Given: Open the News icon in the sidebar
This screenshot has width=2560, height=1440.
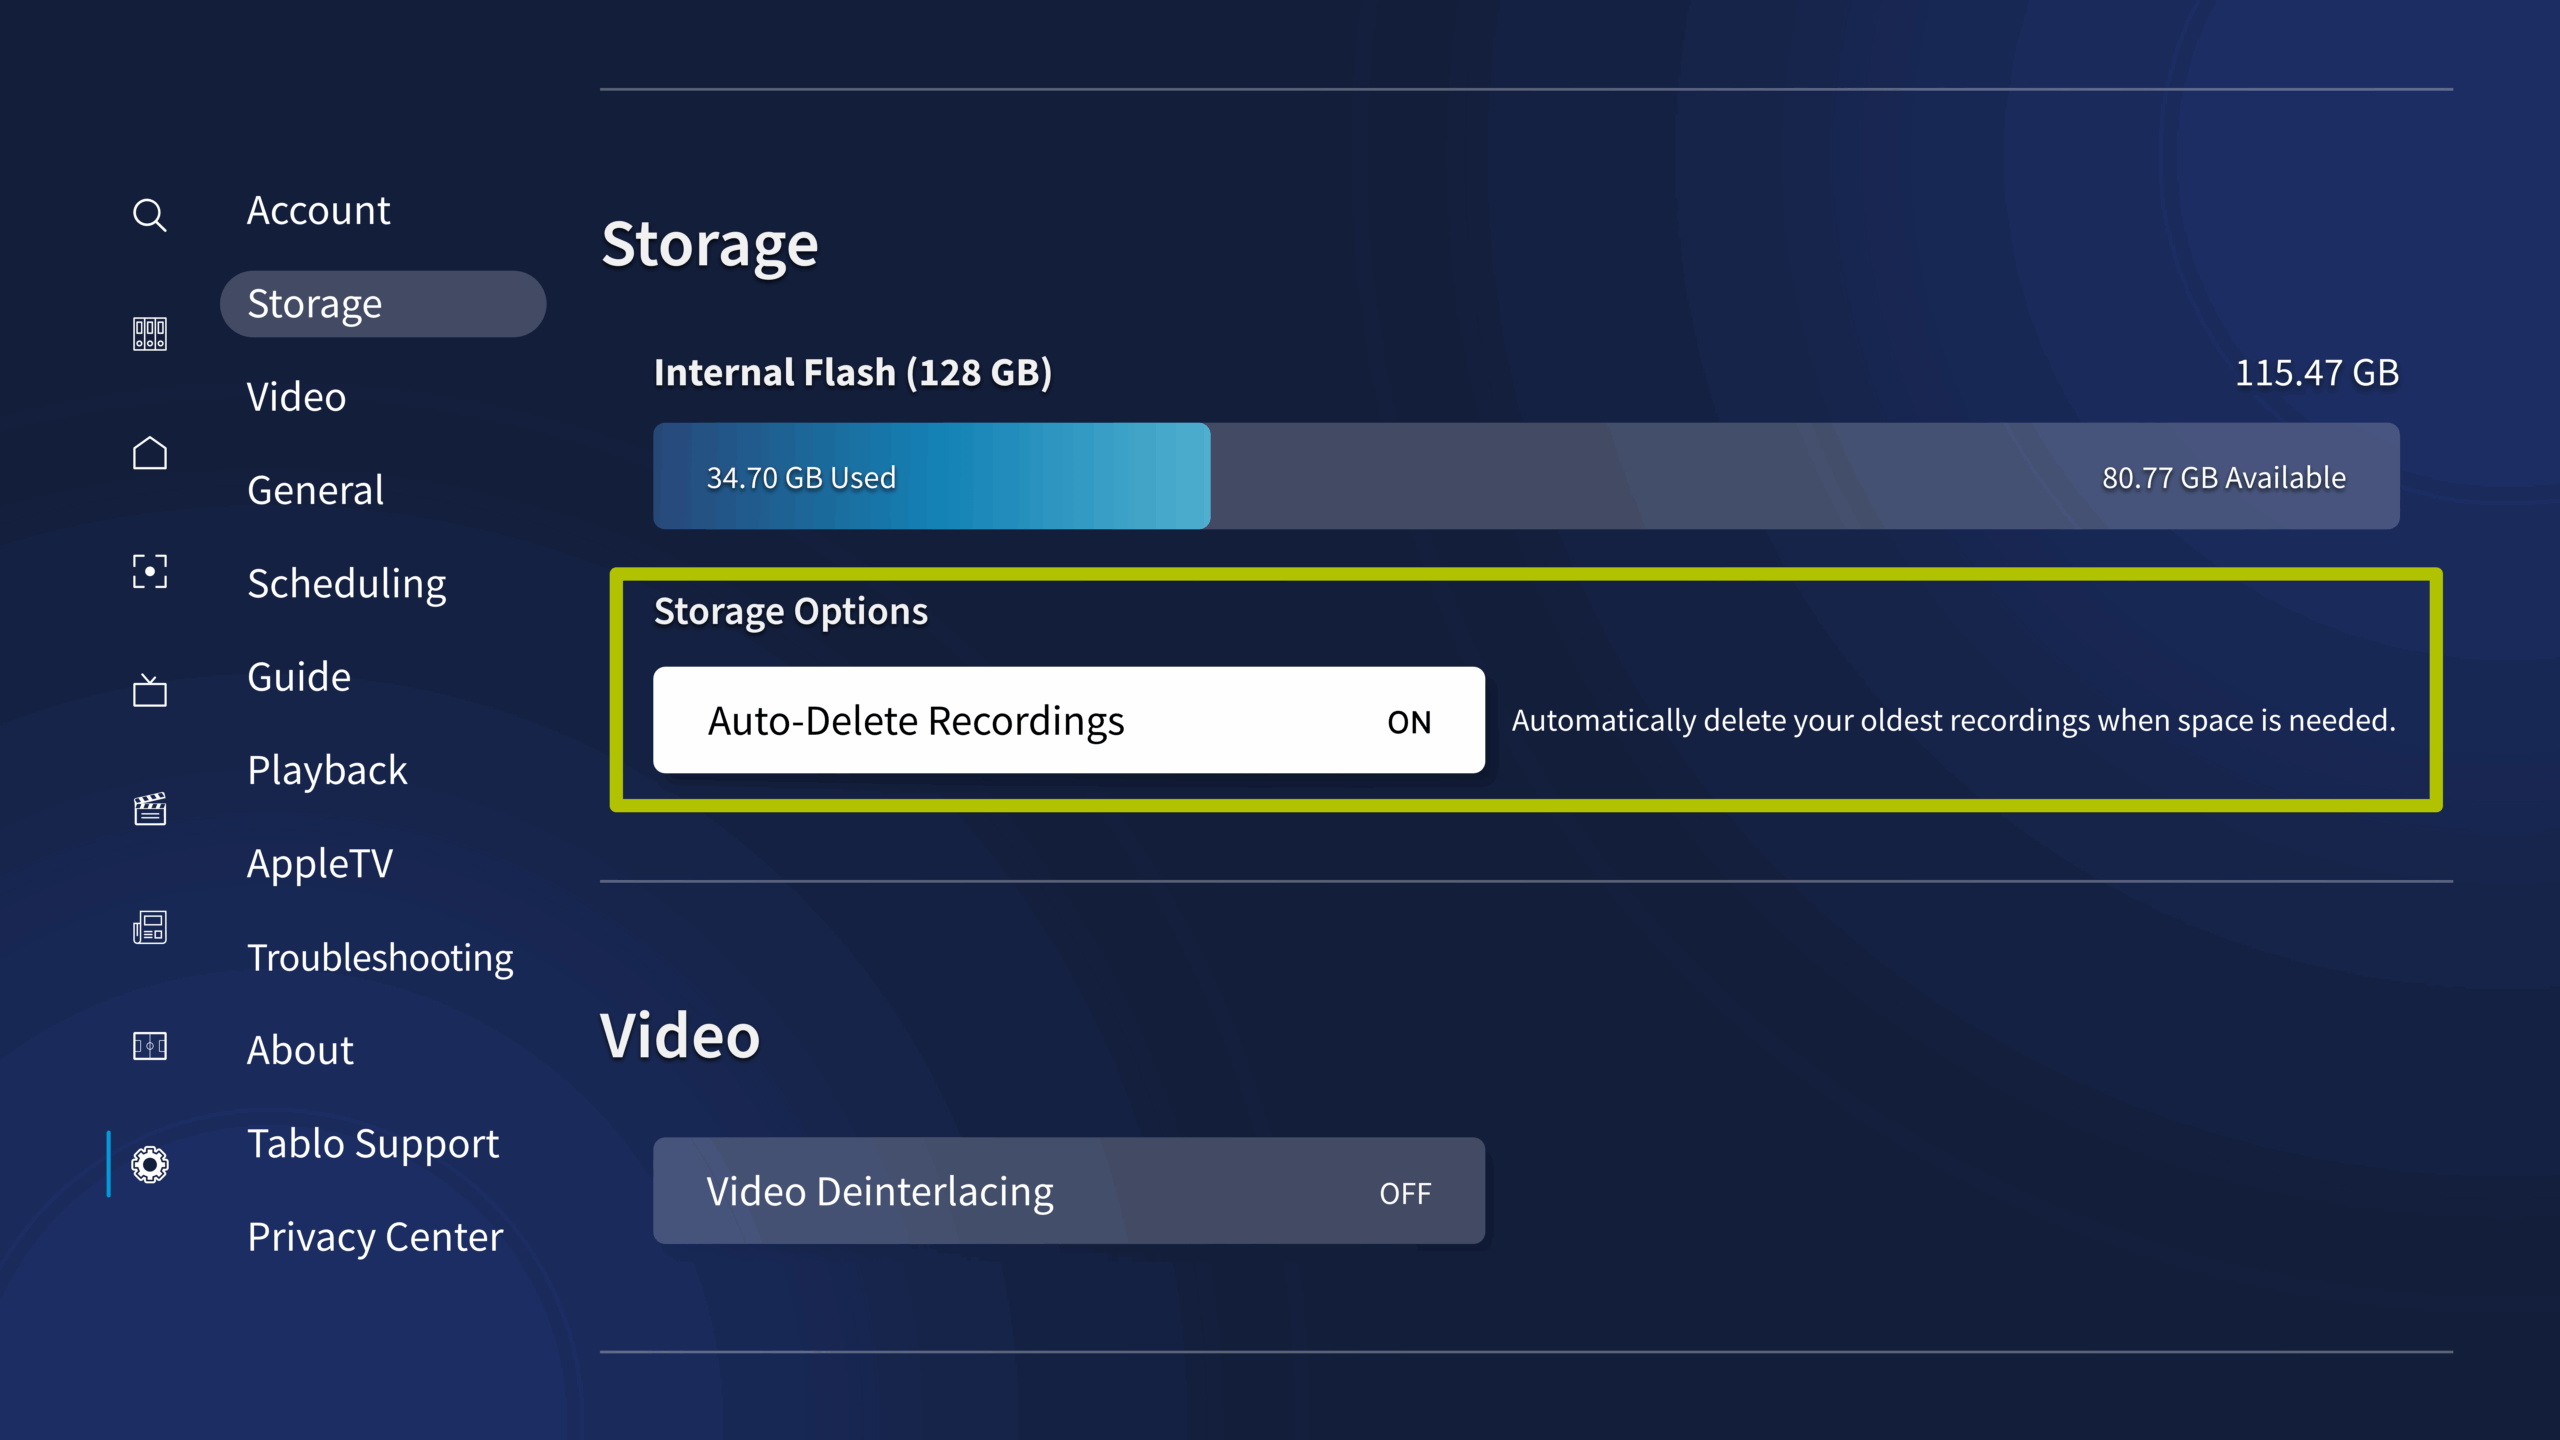Looking at the screenshot, I should pyautogui.click(x=149, y=927).
